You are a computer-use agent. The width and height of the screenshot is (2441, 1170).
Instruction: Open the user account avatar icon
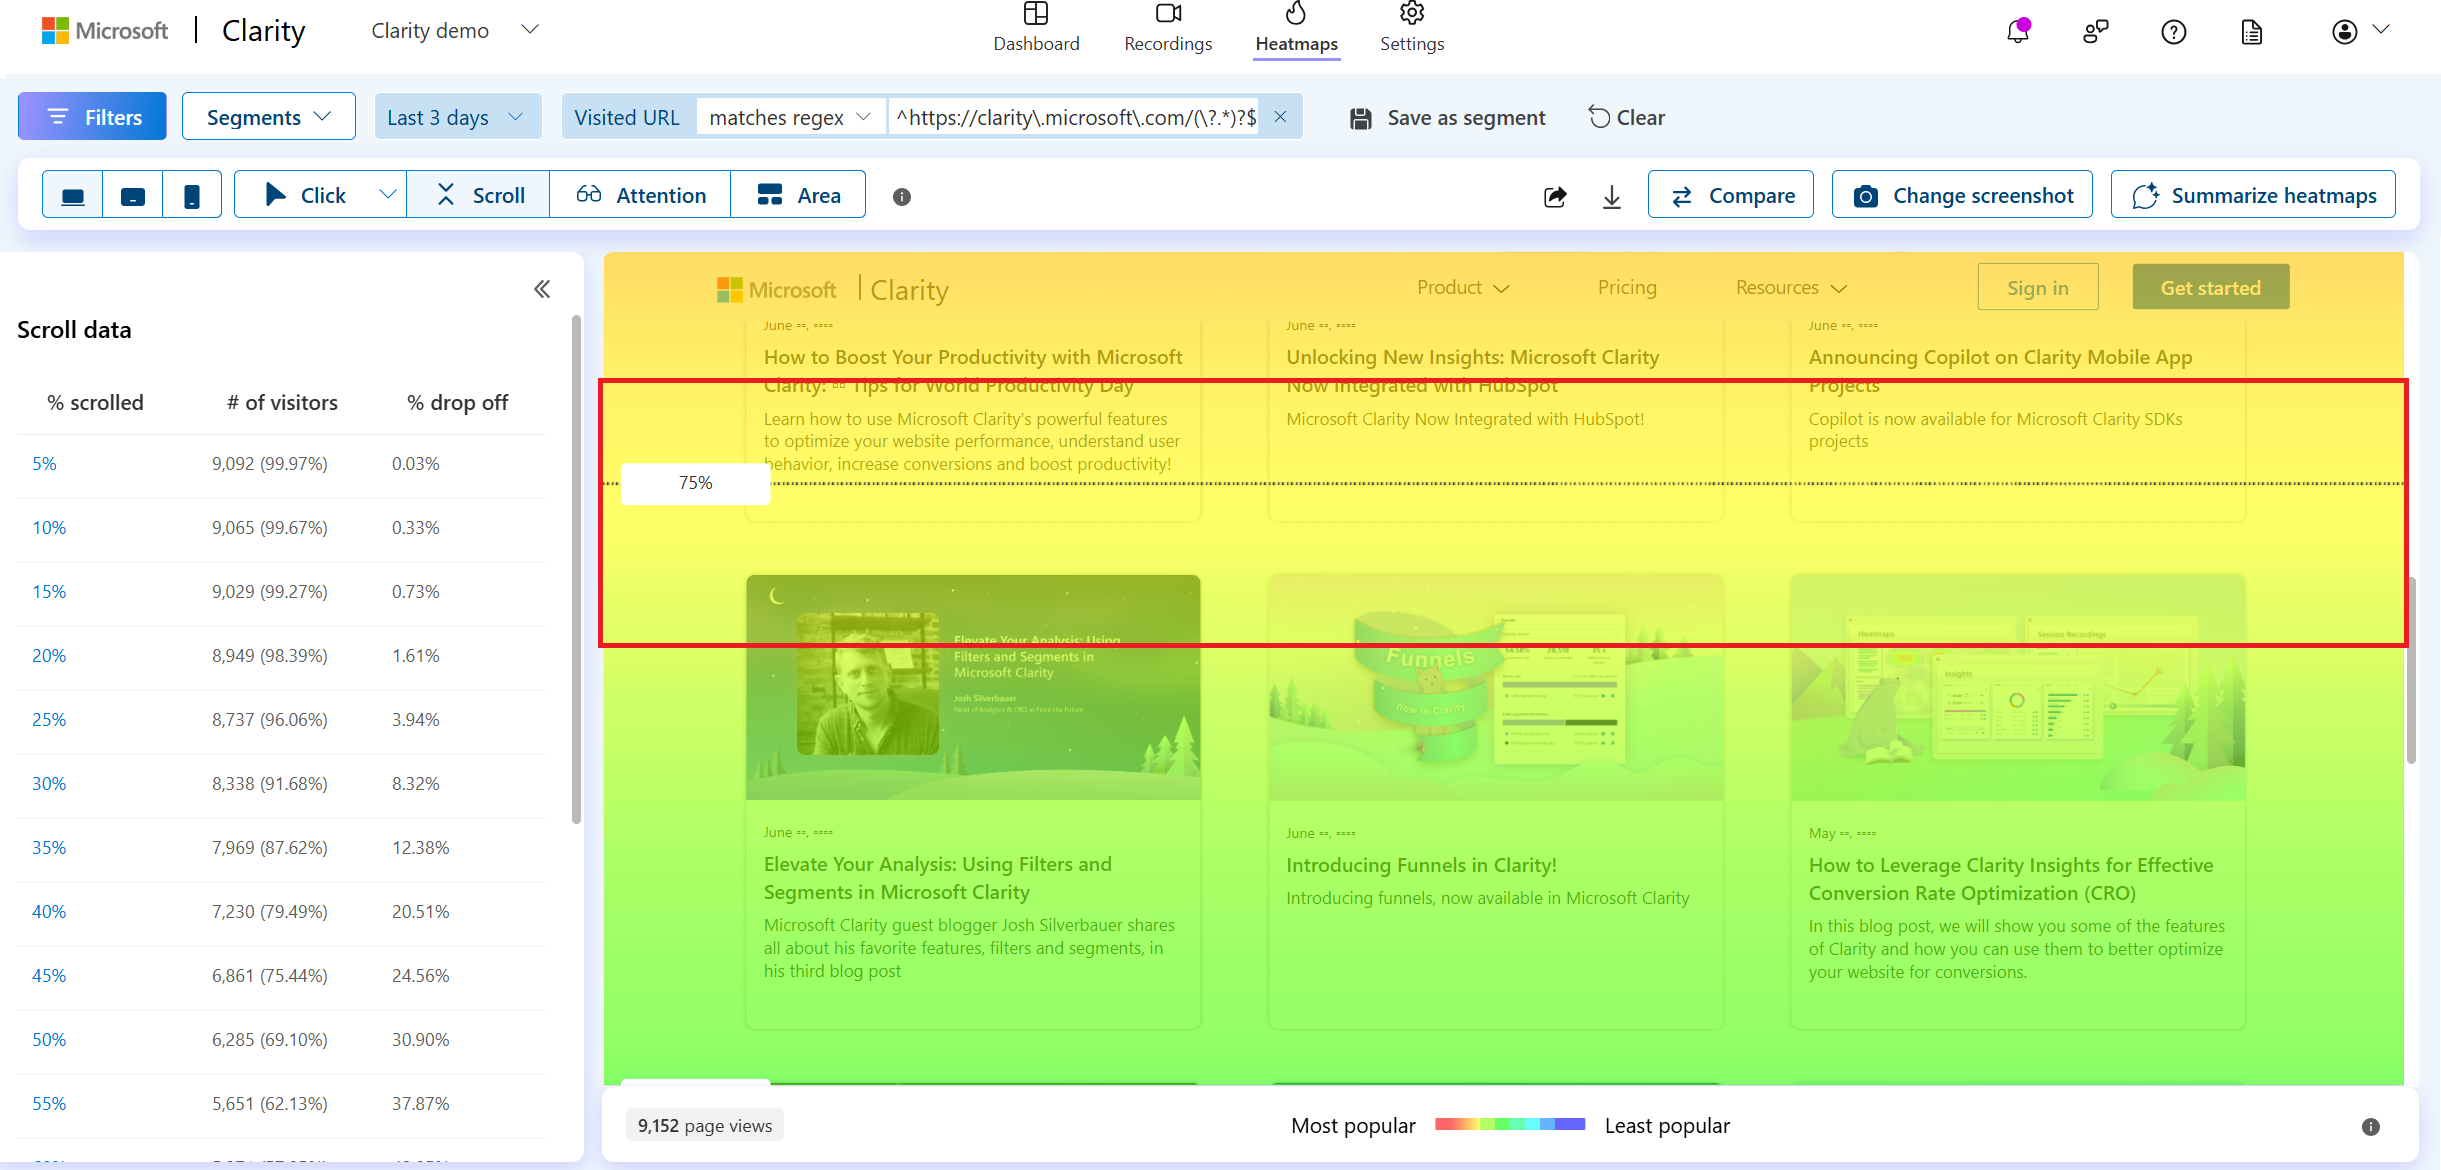(2344, 32)
